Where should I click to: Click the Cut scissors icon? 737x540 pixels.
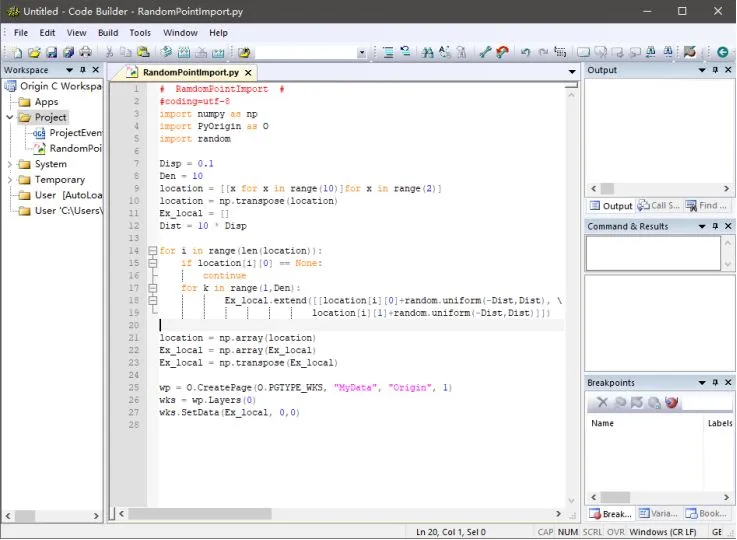click(x=109, y=52)
